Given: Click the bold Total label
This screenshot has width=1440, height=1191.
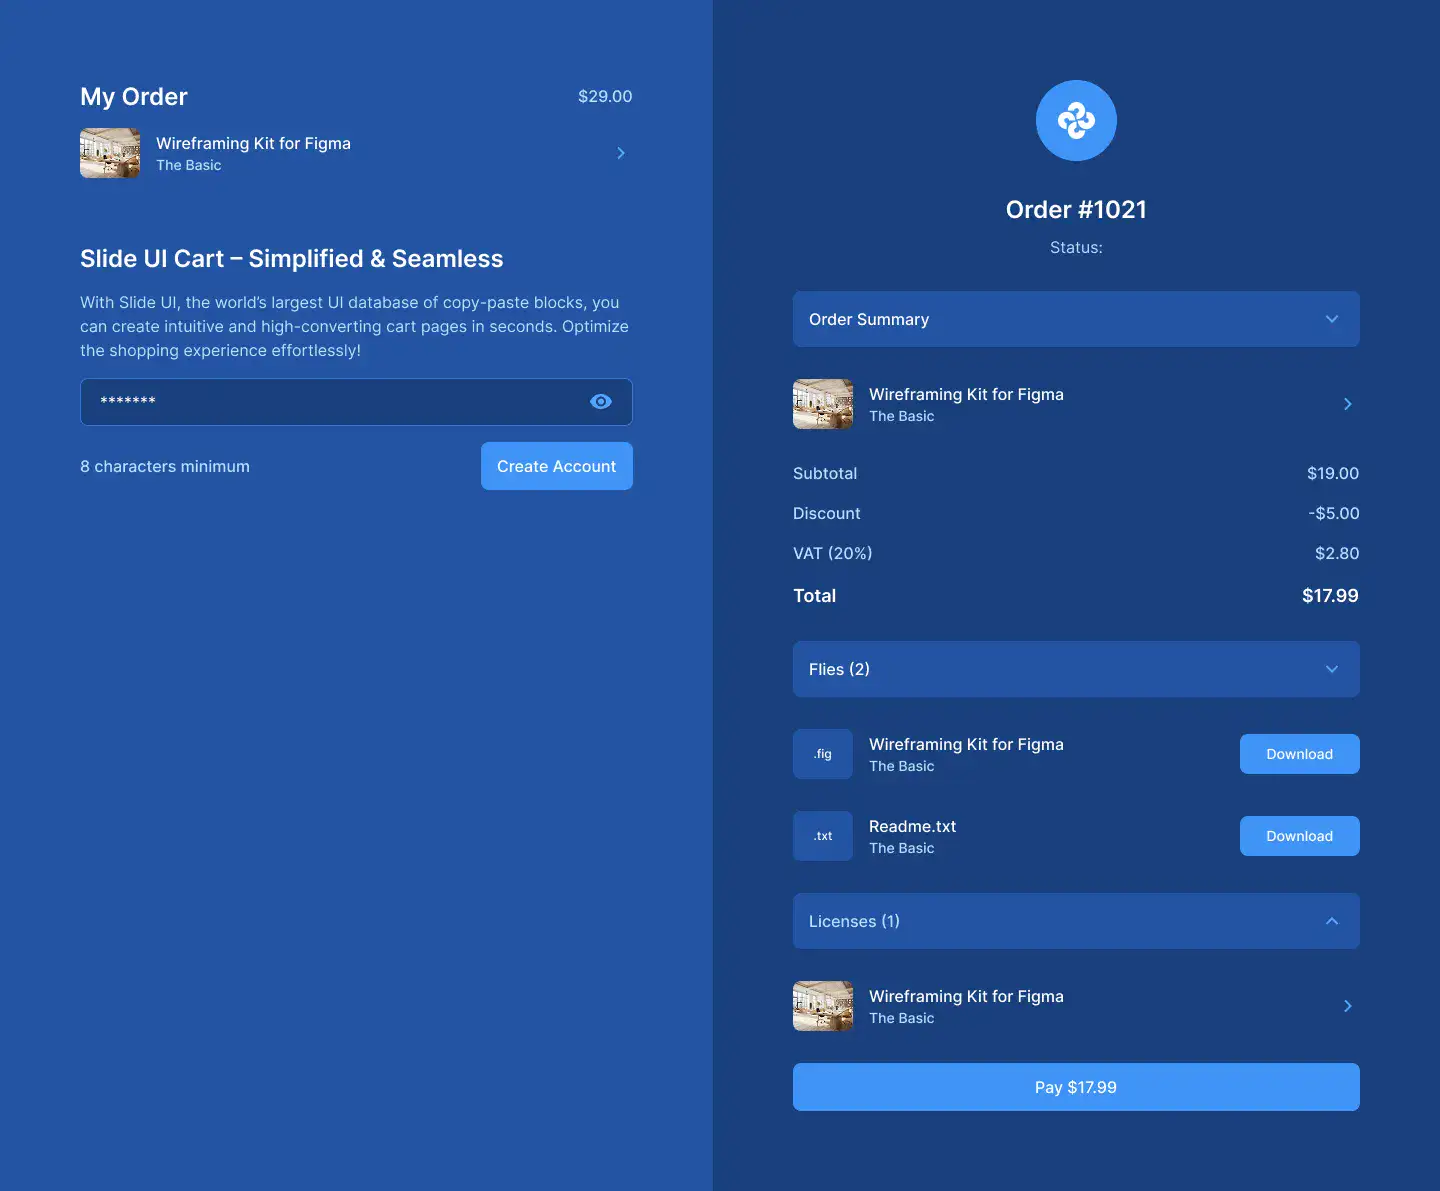Looking at the screenshot, I should tap(815, 595).
